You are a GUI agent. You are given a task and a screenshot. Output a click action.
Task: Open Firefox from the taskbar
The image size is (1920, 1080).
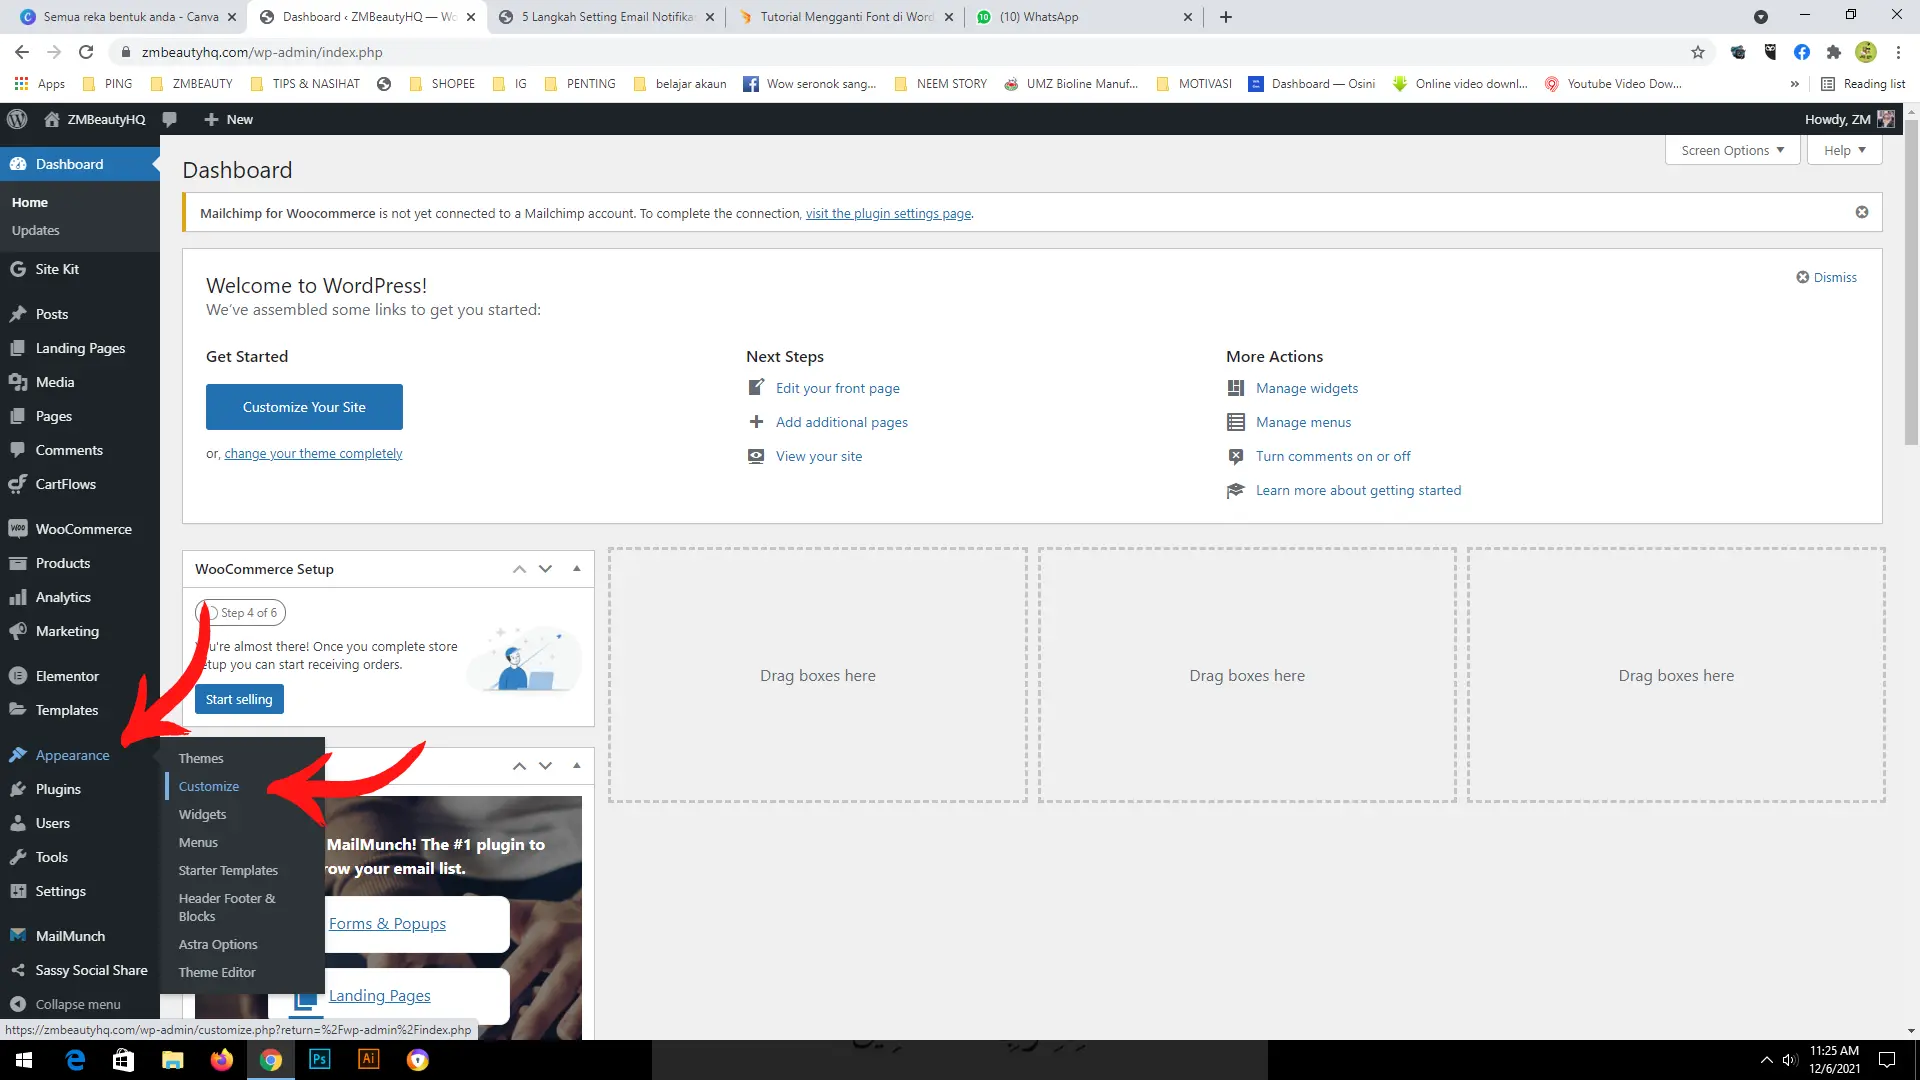click(x=222, y=1059)
